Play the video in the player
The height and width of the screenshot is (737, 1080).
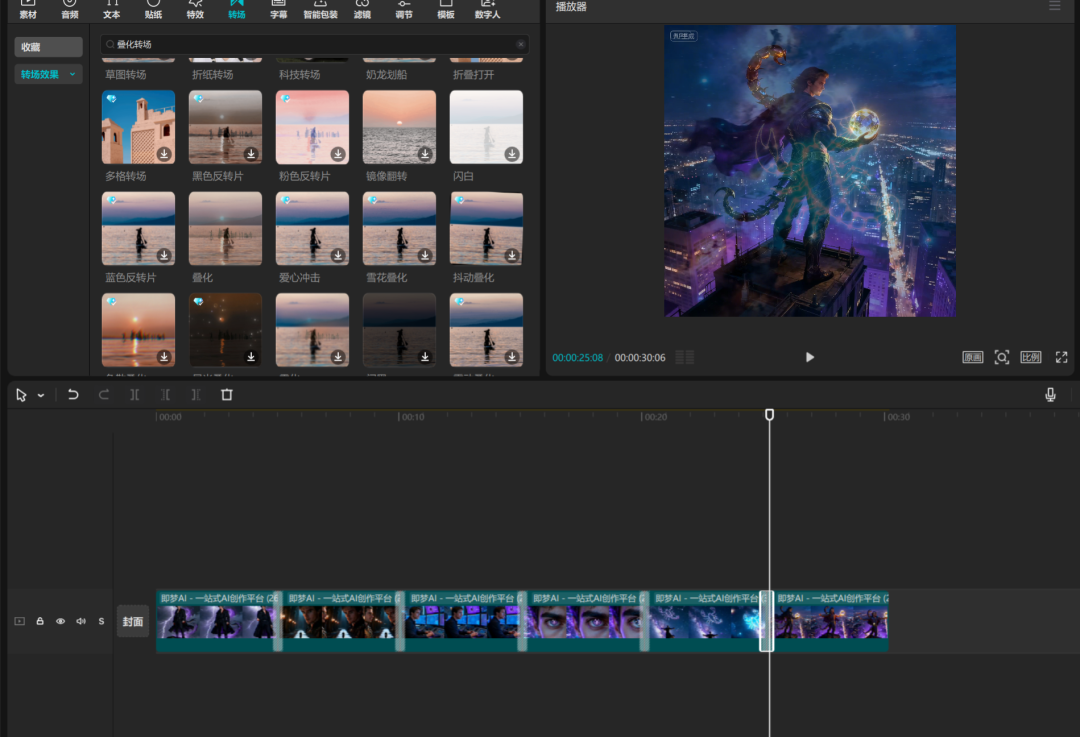coord(810,357)
